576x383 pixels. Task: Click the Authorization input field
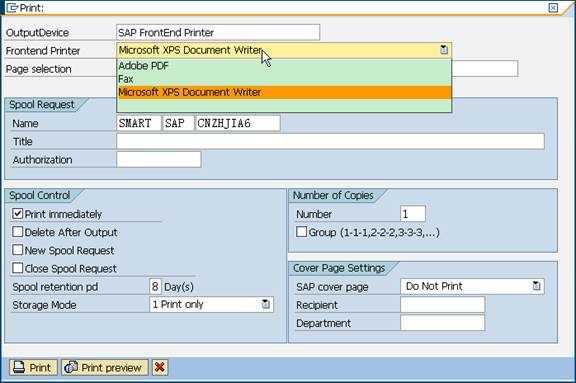click(159, 159)
